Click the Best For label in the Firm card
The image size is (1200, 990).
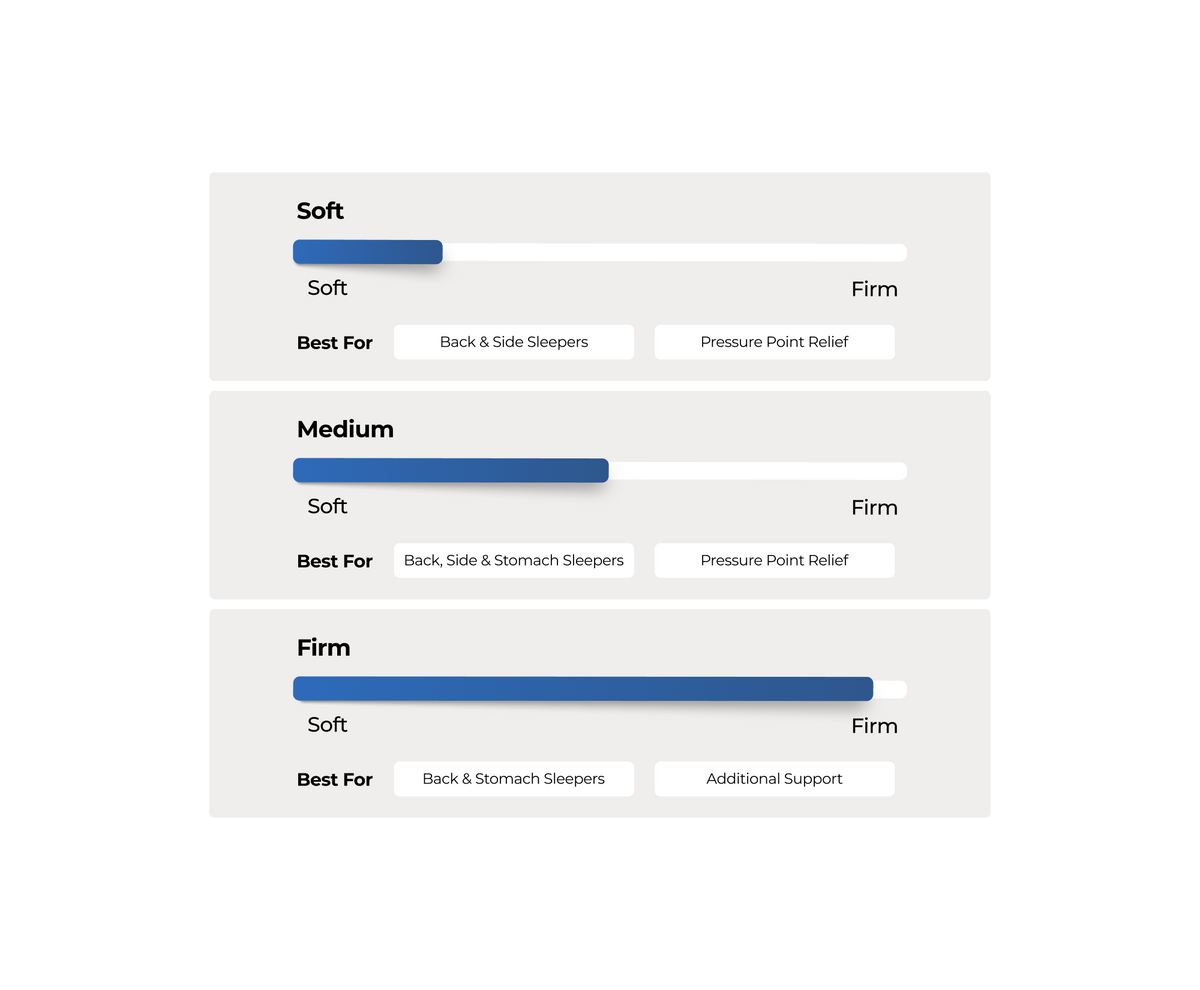(x=335, y=780)
